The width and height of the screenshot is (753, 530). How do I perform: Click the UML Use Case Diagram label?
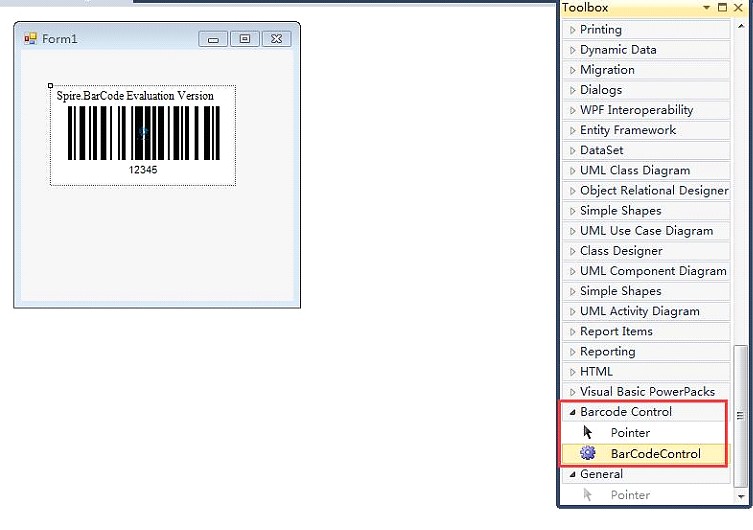[646, 231]
